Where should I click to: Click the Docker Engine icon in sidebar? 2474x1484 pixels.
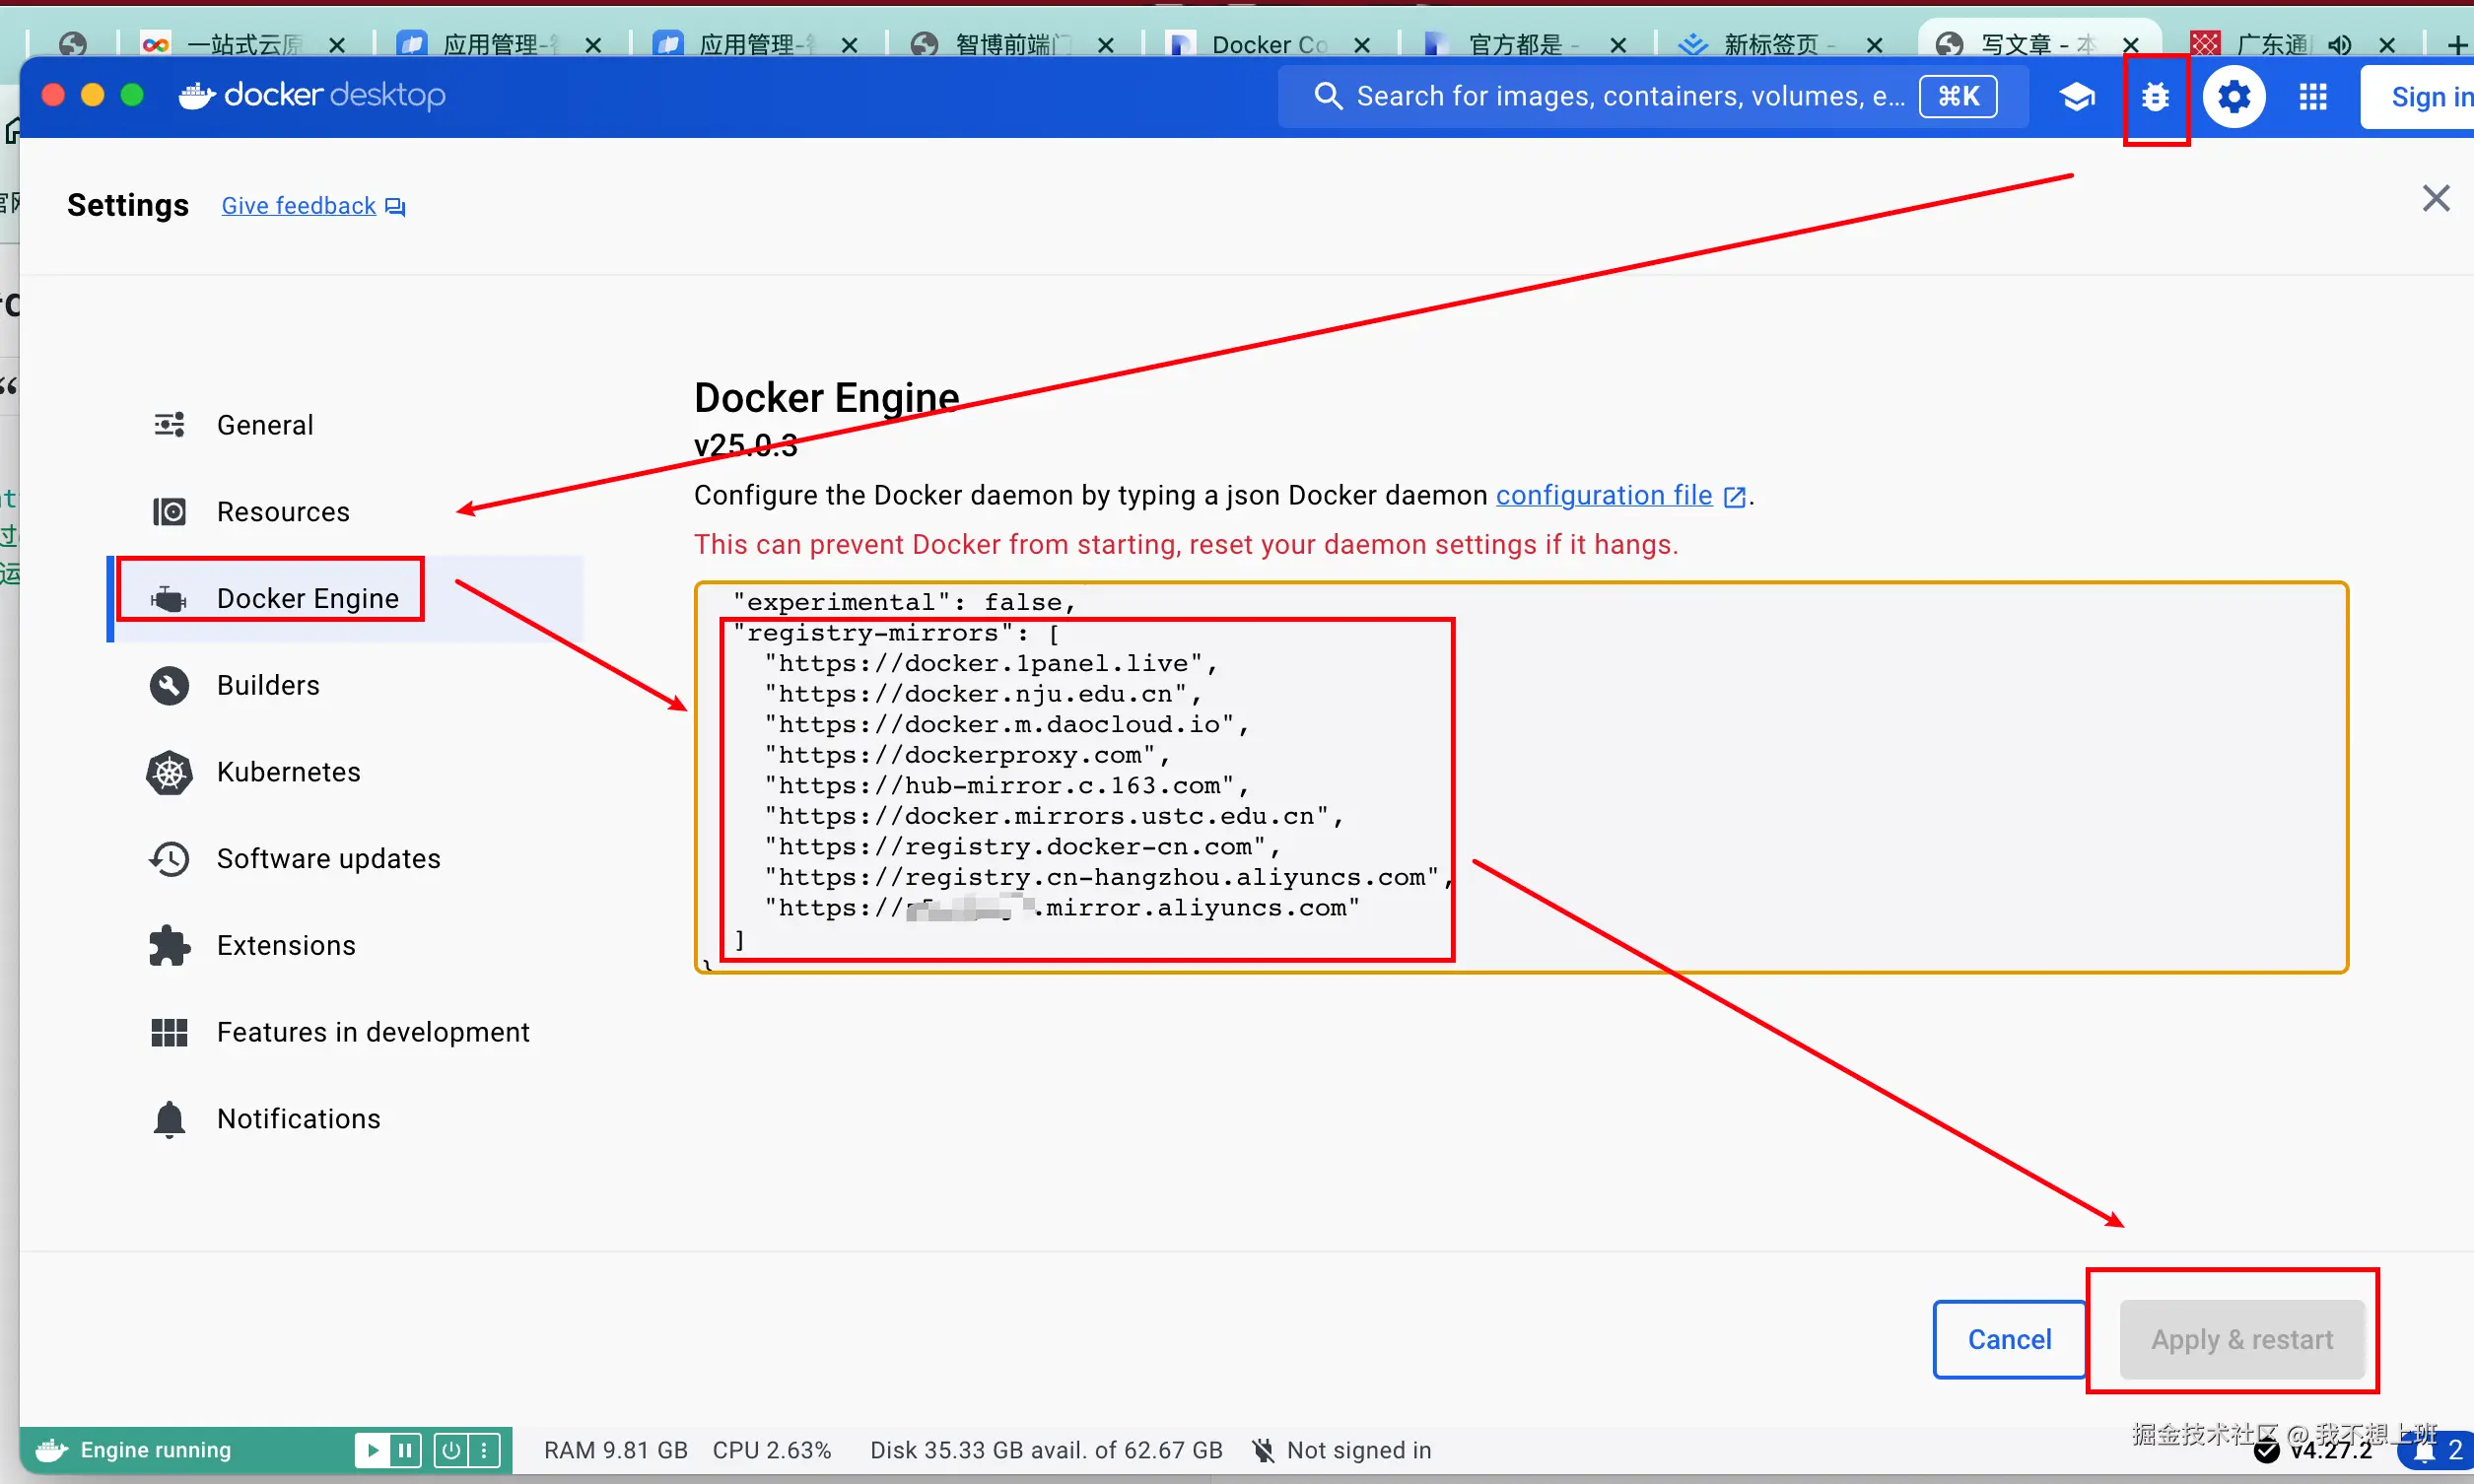(x=169, y=599)
